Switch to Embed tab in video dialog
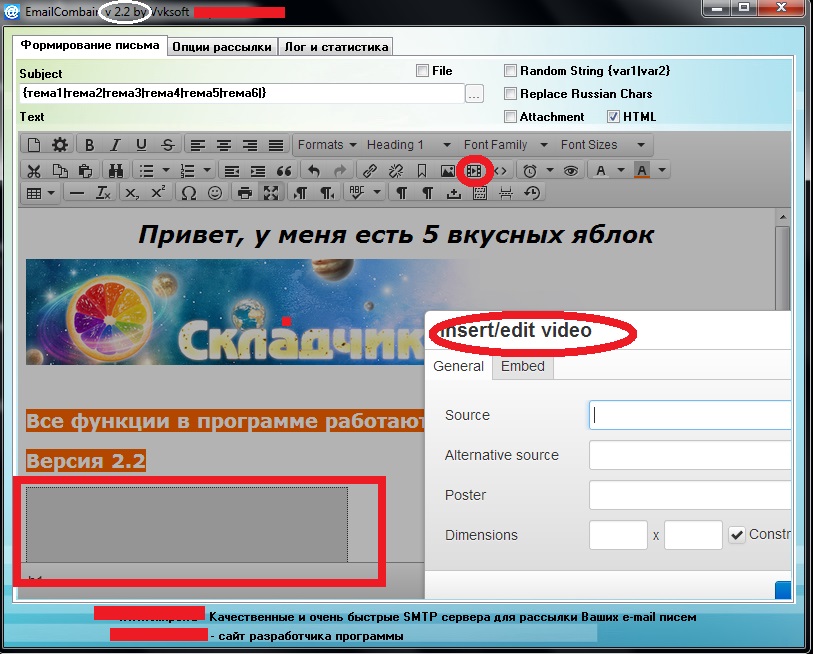Screen dimensions: 813x654 523,366
